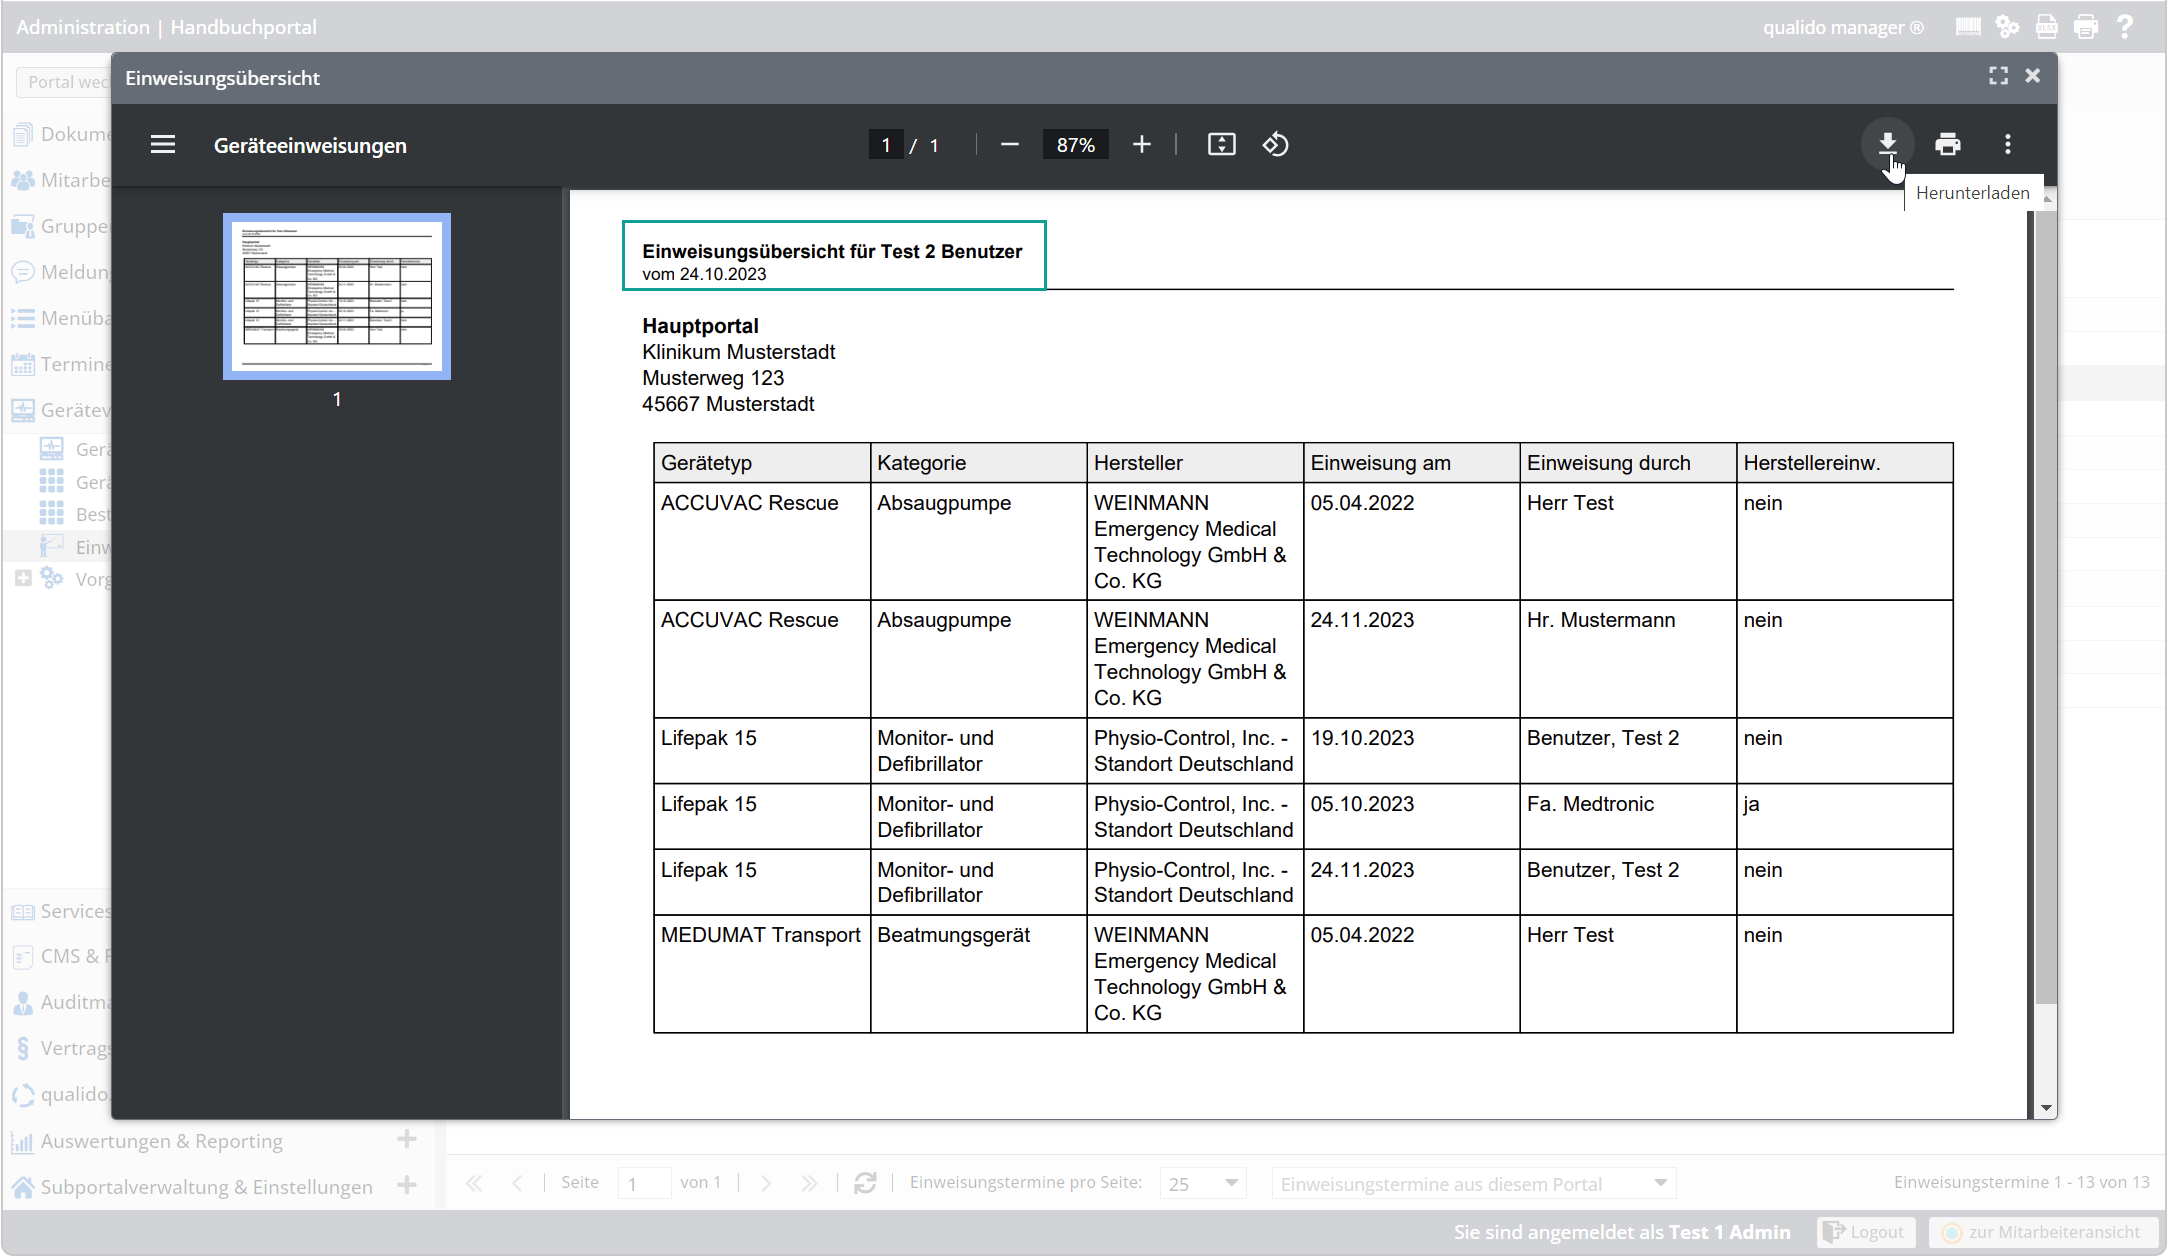The width and height of the screenshot is (2168, 1257).
Task: Click the printer icon in top header
Action: pos(2086,27)
